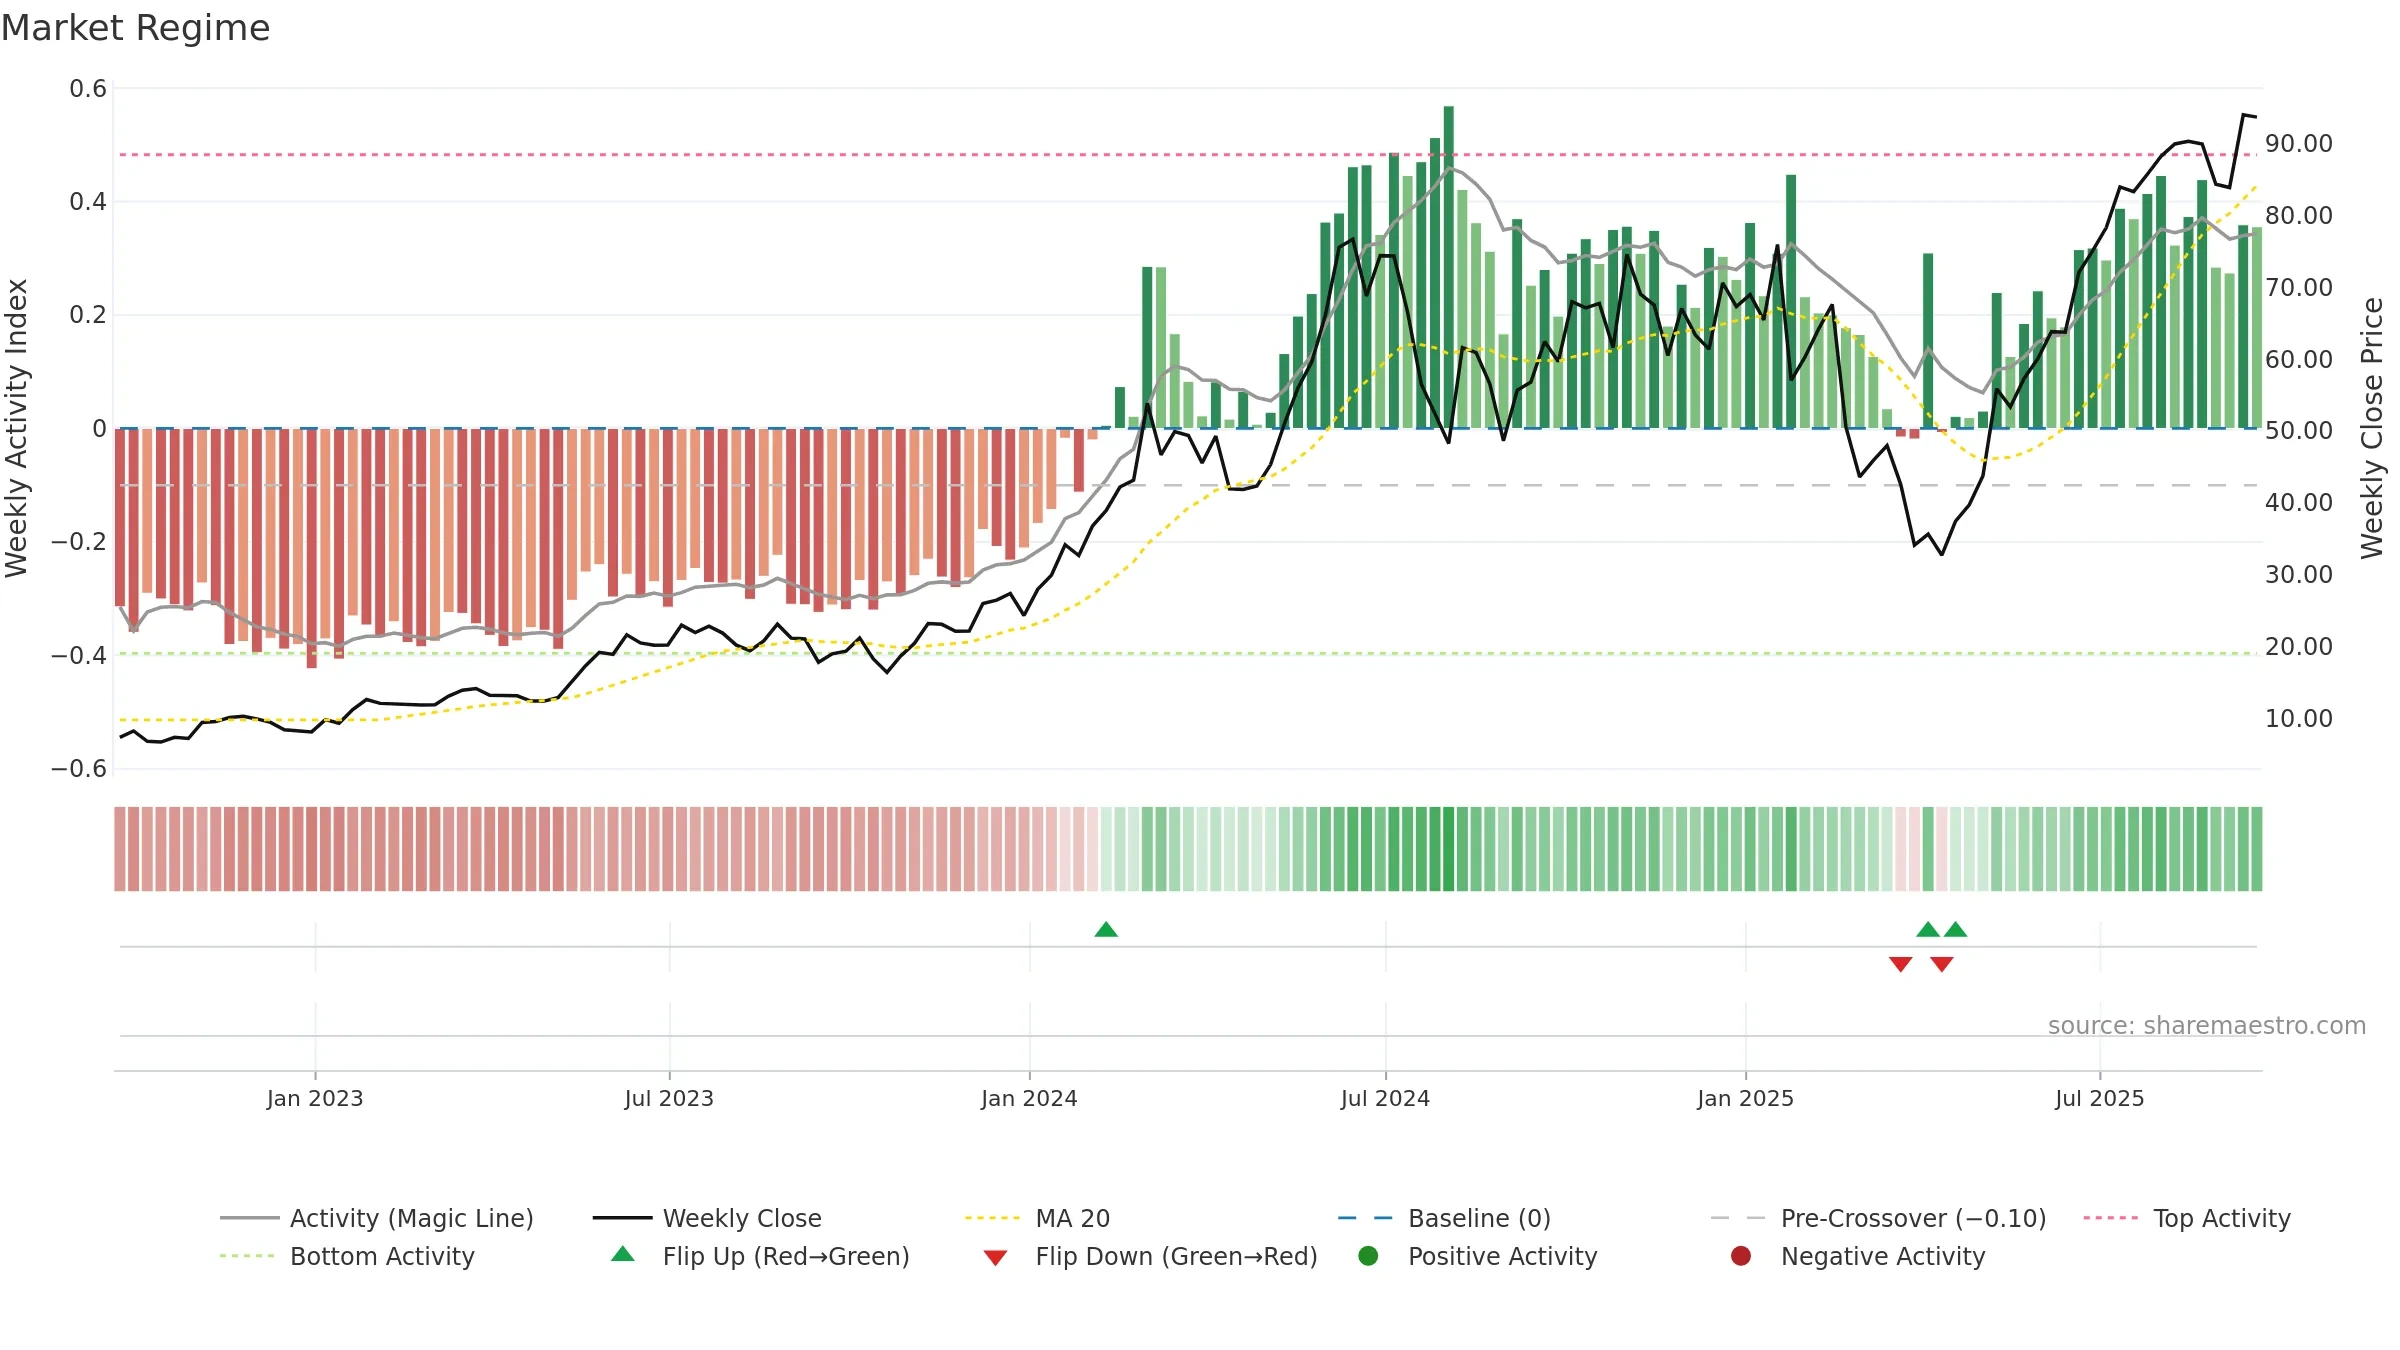Image resolution: width=2400 pixels, height=1350 pixels.
Task: Click the Weekly Activity Index axis title
Action: 17,428
